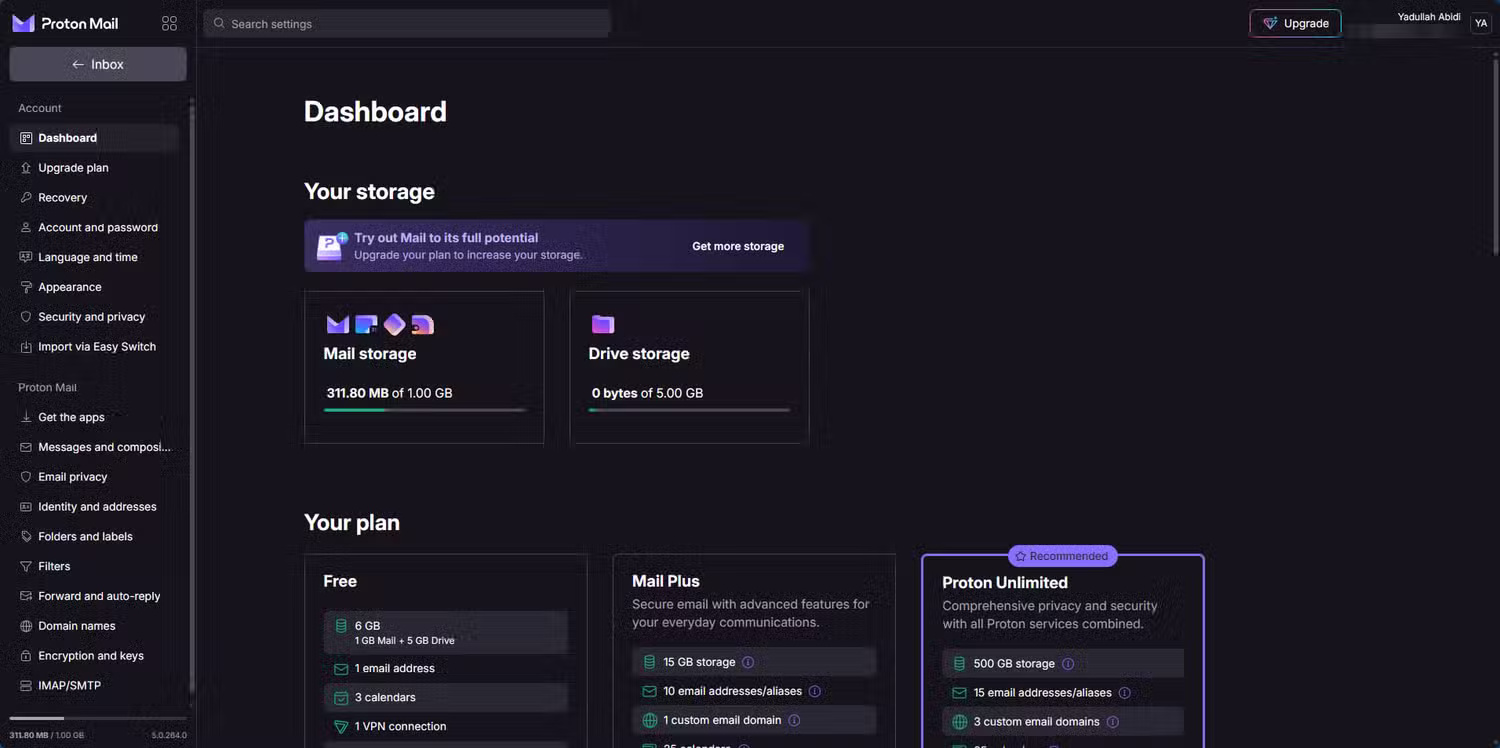Open the Recovery settings page

pyautogui.click(x=62, y=197)
